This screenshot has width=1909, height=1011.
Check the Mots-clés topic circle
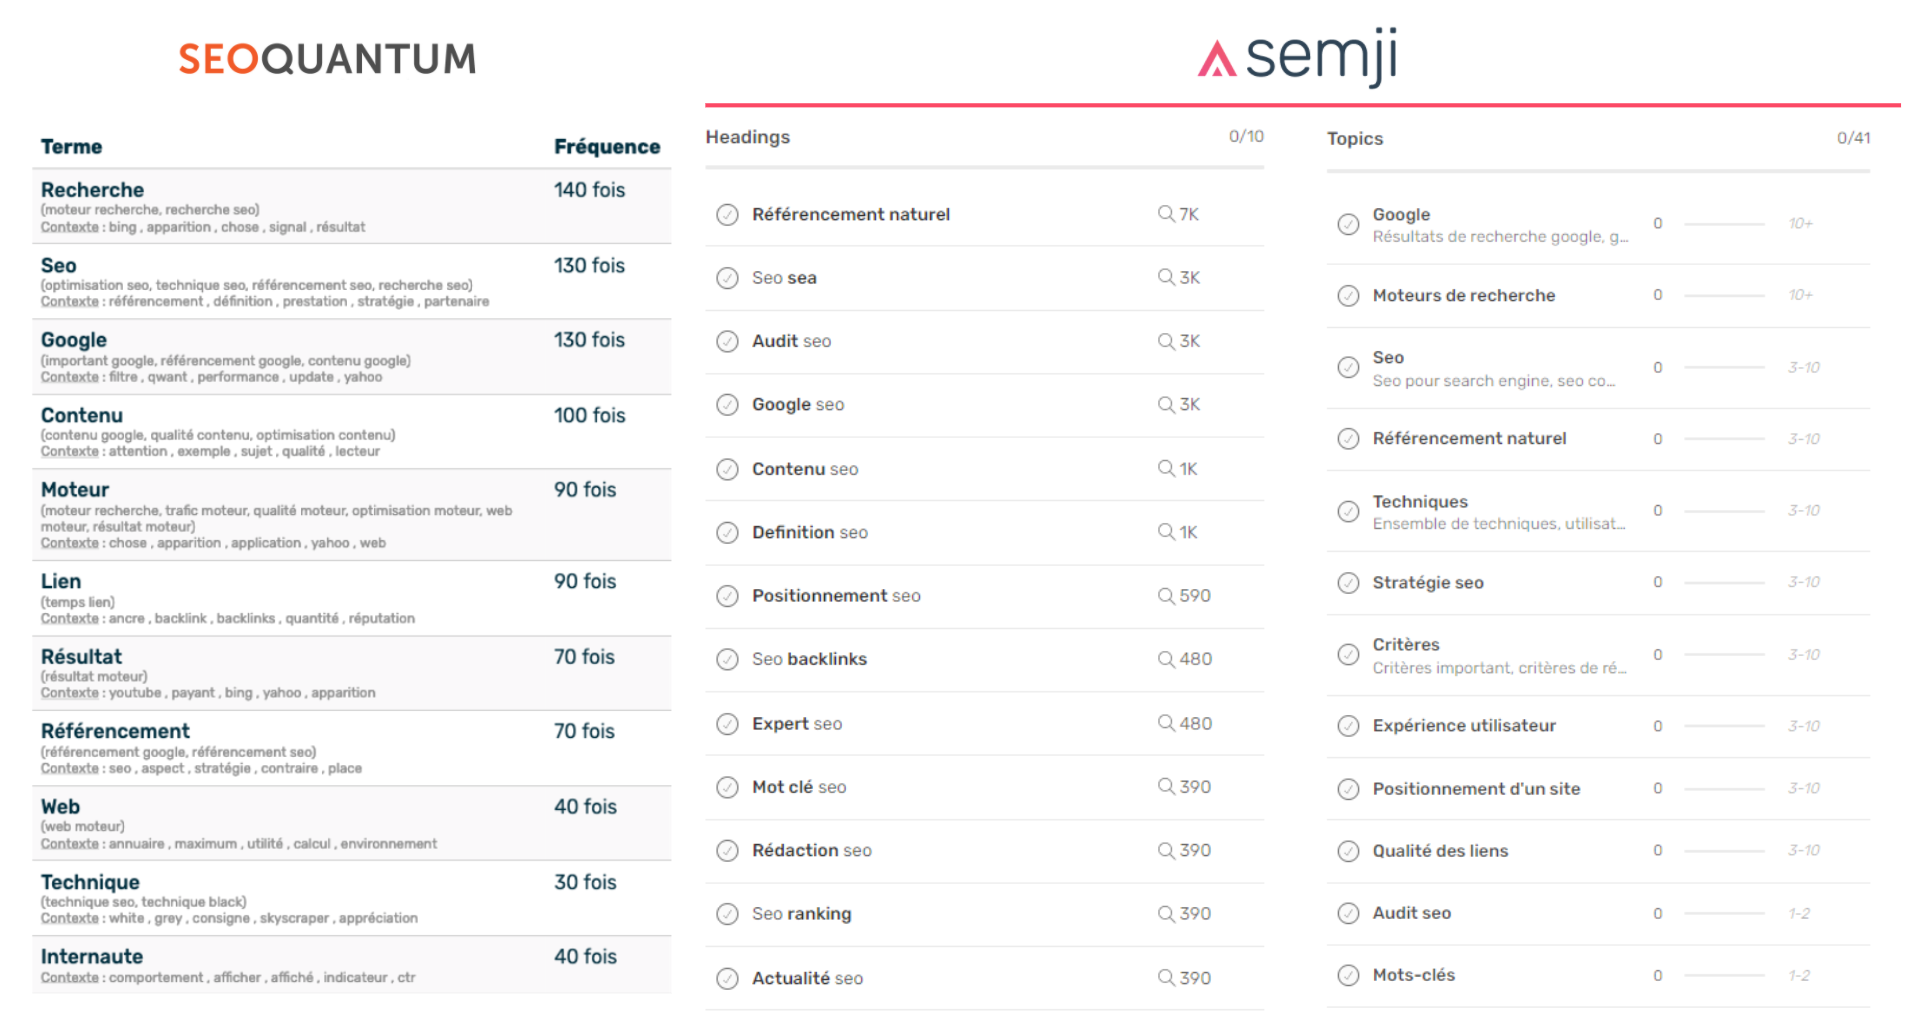click(x=1348, y=975)
